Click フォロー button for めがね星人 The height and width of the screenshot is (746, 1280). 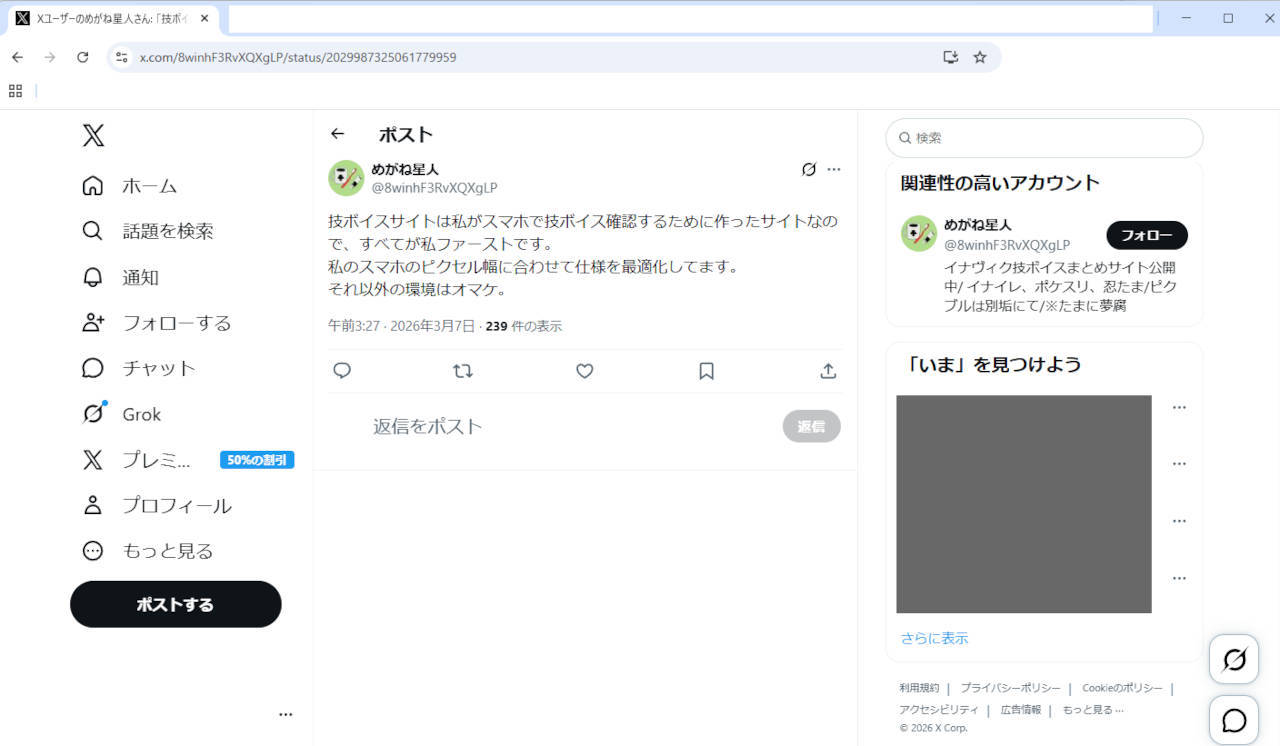[x=1147, y=235]
